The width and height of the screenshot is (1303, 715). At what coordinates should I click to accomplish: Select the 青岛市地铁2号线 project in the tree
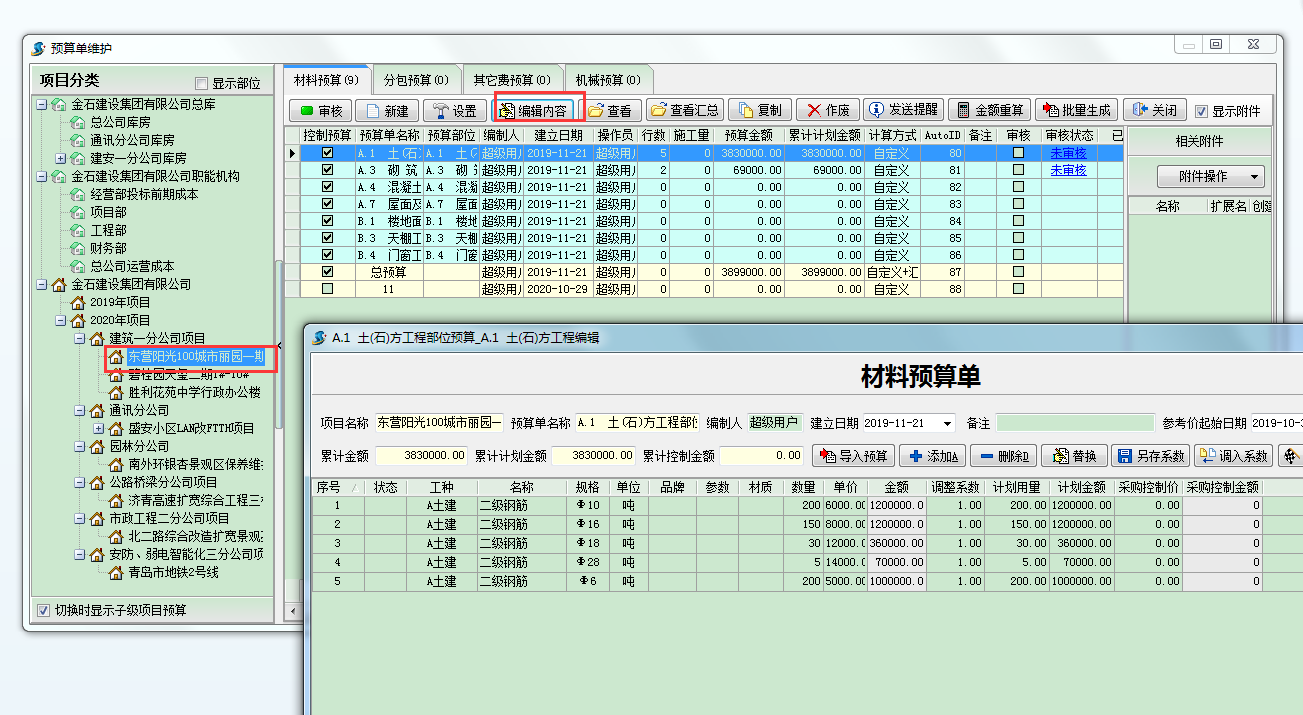[x=173, y=572]
